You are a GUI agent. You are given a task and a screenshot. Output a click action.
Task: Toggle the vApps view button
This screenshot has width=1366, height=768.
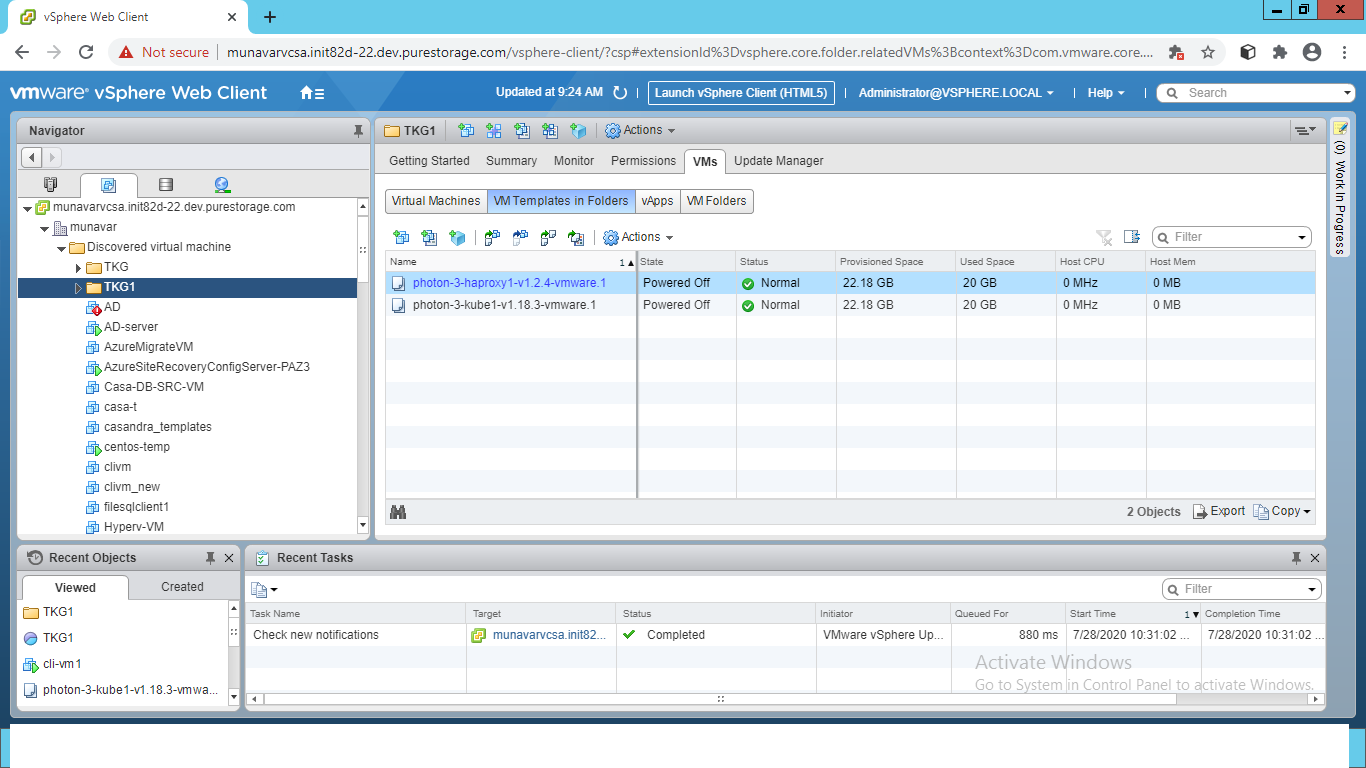658,201
